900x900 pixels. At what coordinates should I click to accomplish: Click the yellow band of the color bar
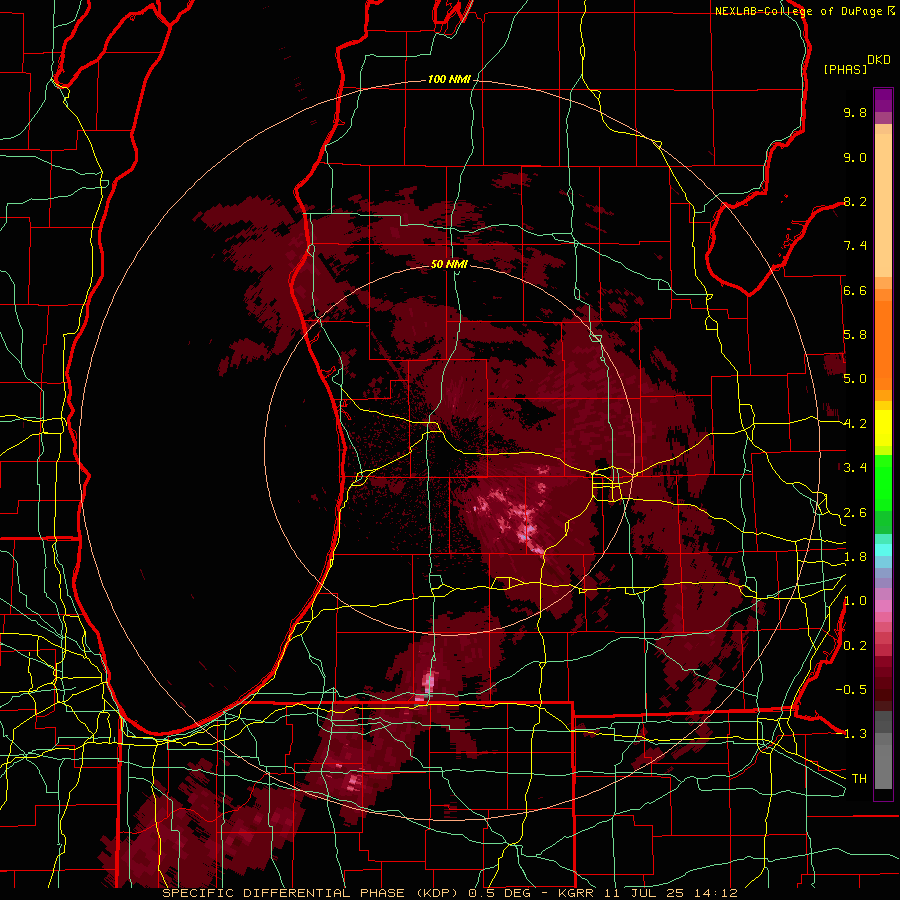click(883, 428)
